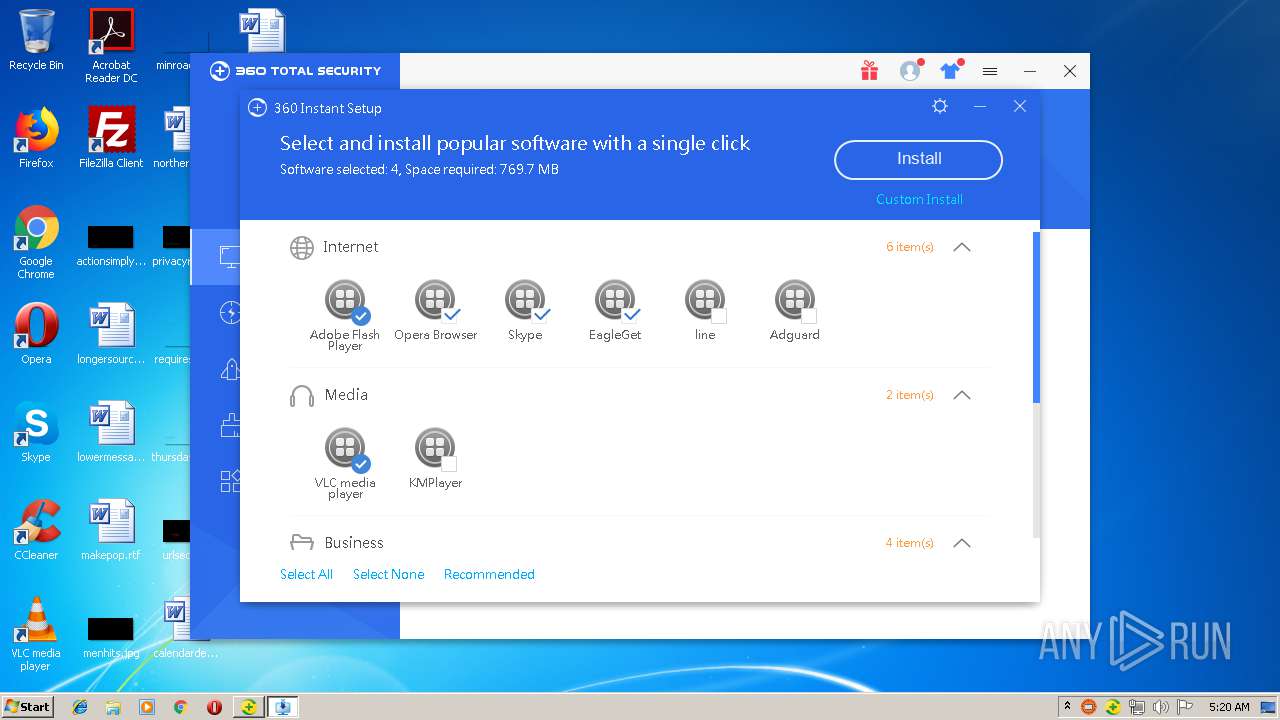Open makepop.rtf desktop file
Image resolution: width=1280 pixels, height=720 pixels.
(111, 530)
